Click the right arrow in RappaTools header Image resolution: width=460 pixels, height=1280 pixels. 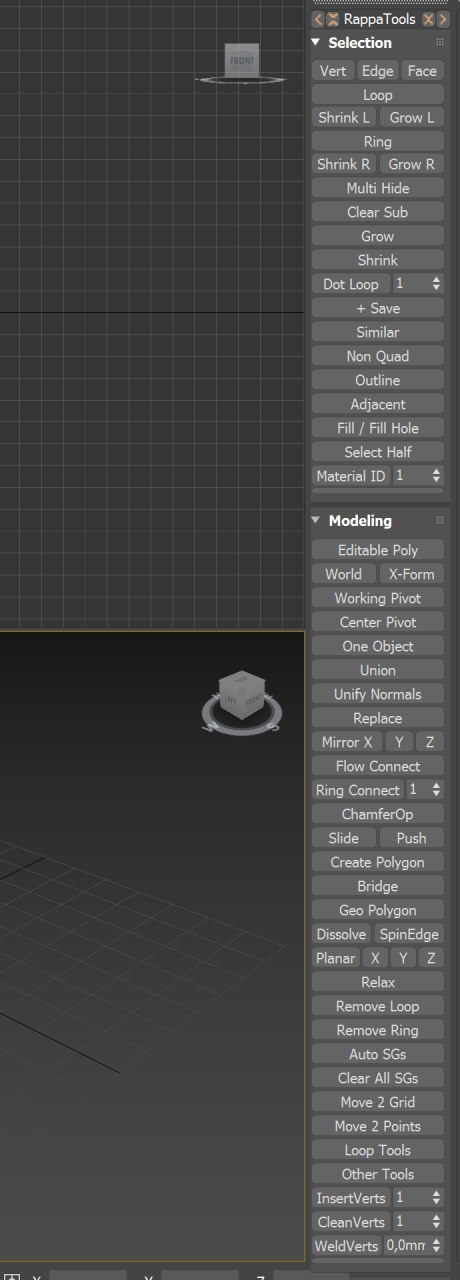click(x=443, y=19)
